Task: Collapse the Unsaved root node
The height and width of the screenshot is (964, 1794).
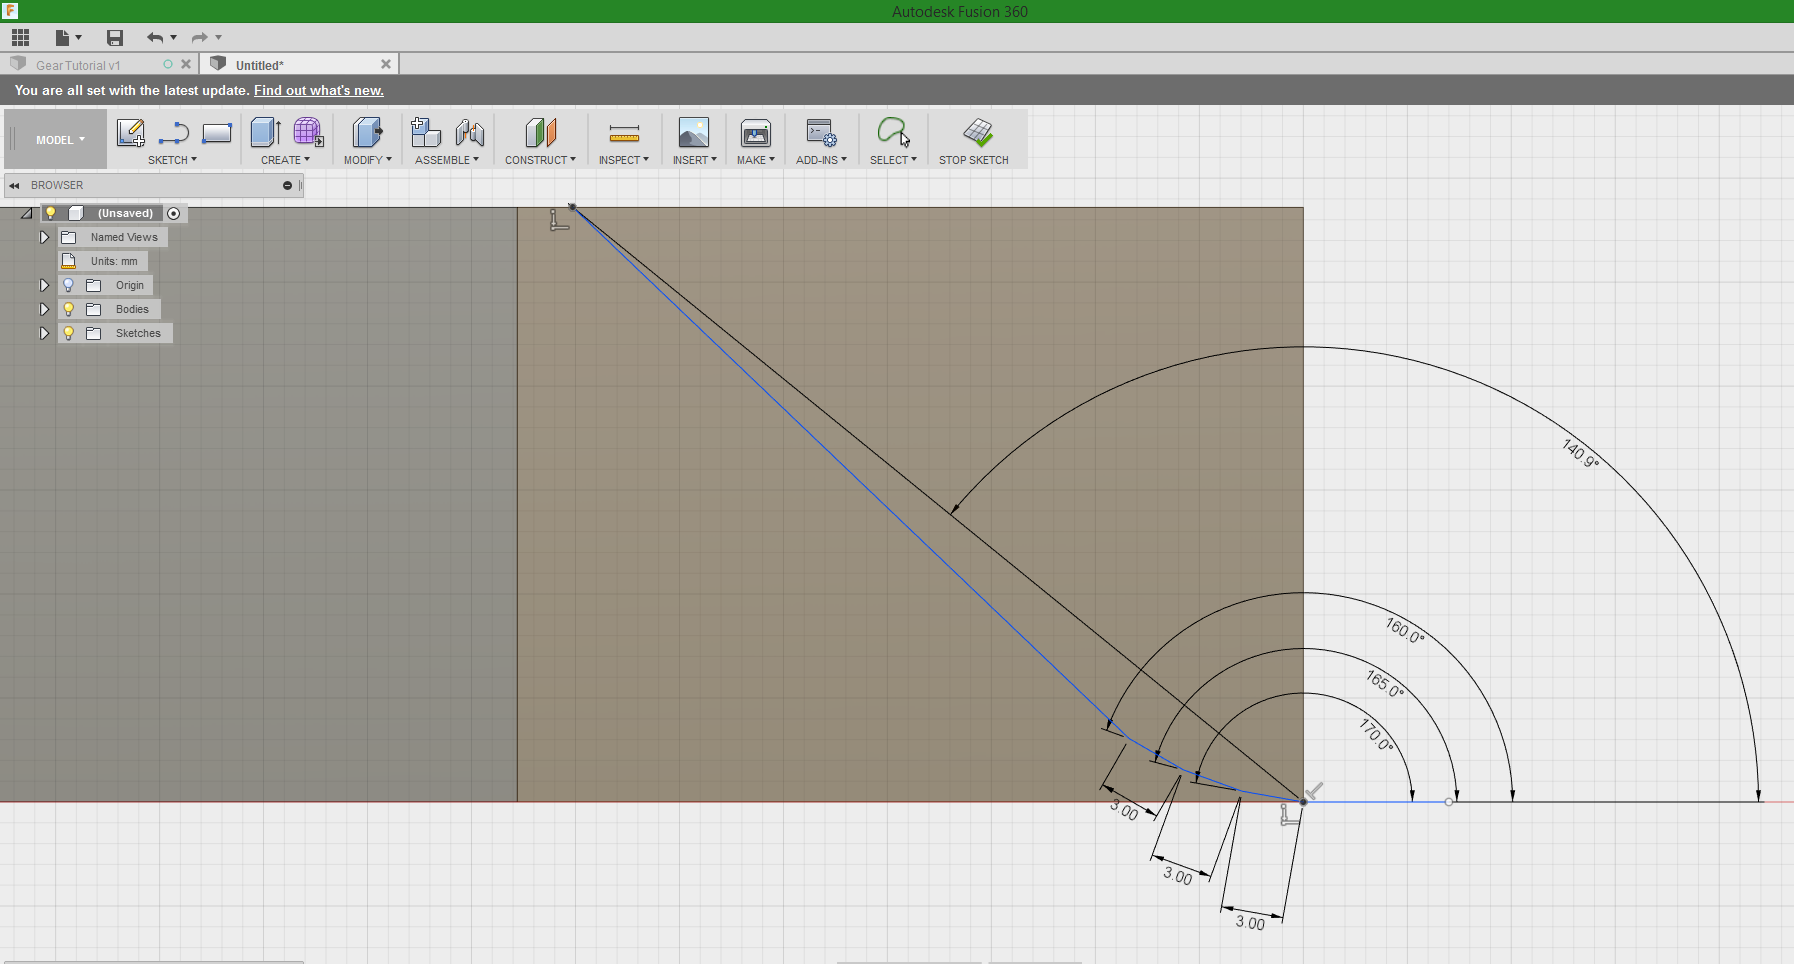Action: pos(27,213)
